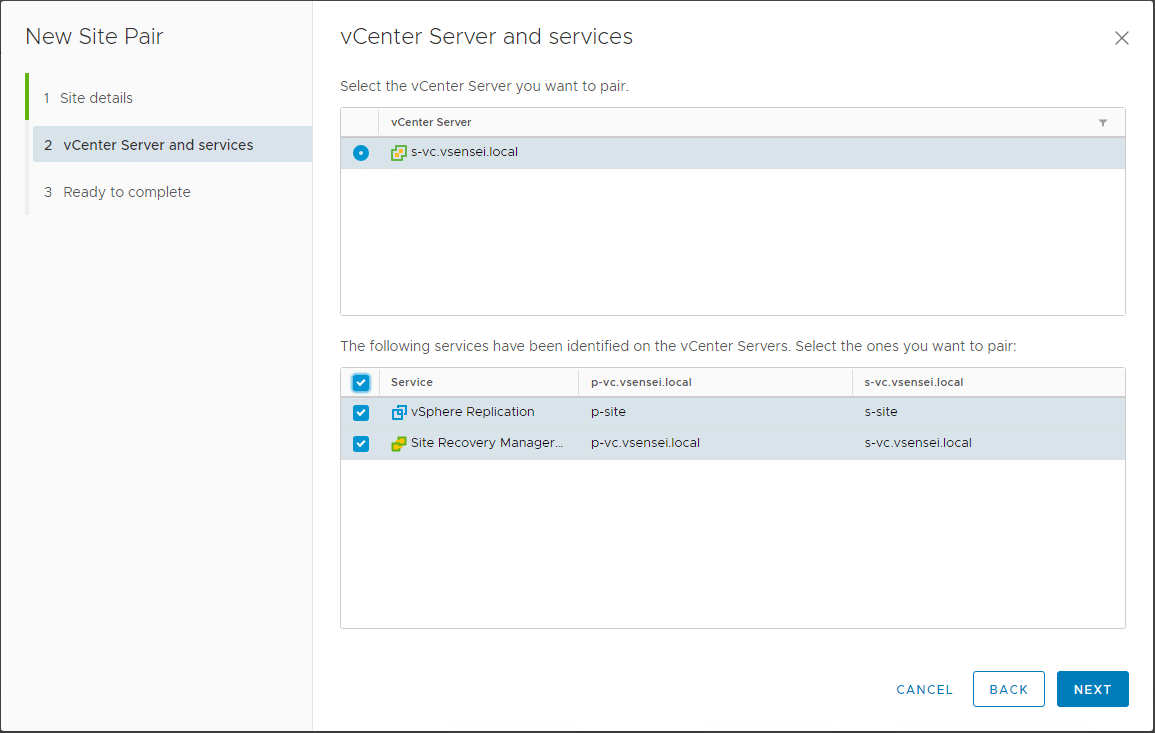The width and height of the screenshot is (1155, 733).
Task: Click the s-vc.vsensei.local services column header
Action: pyautogui.click(x=913, y=382)
